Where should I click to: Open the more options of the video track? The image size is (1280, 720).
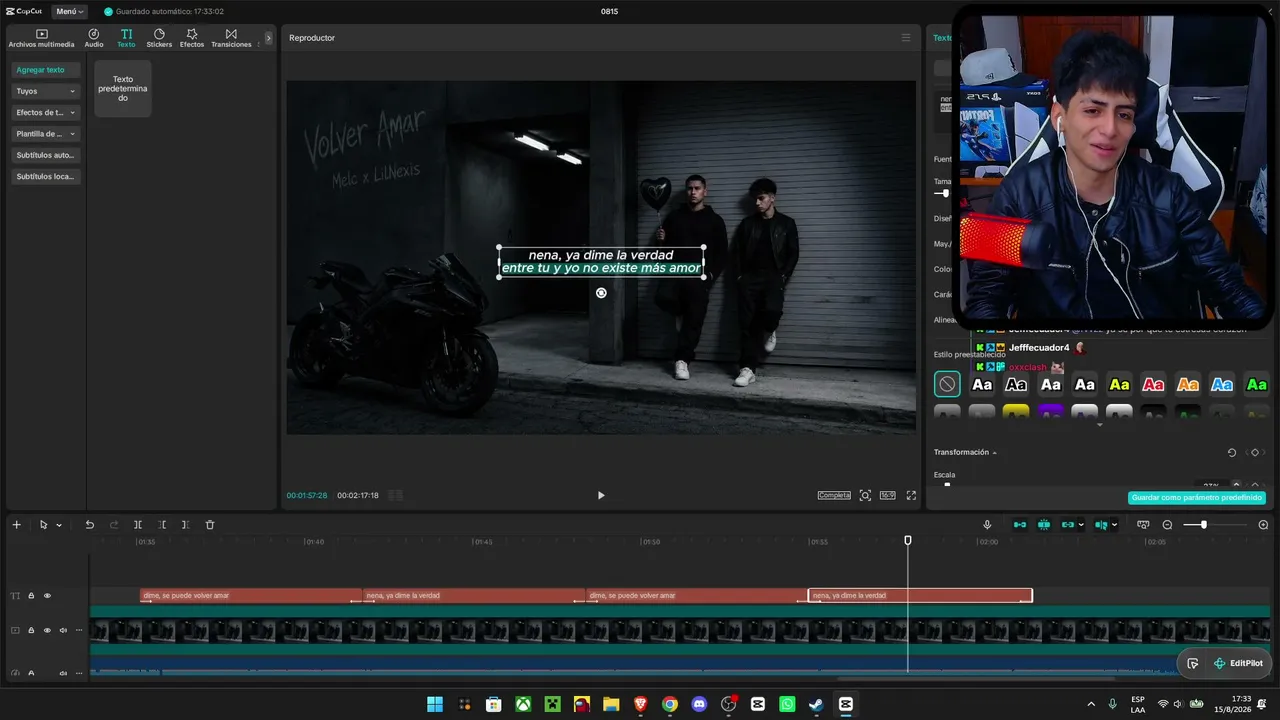[79, 630]
